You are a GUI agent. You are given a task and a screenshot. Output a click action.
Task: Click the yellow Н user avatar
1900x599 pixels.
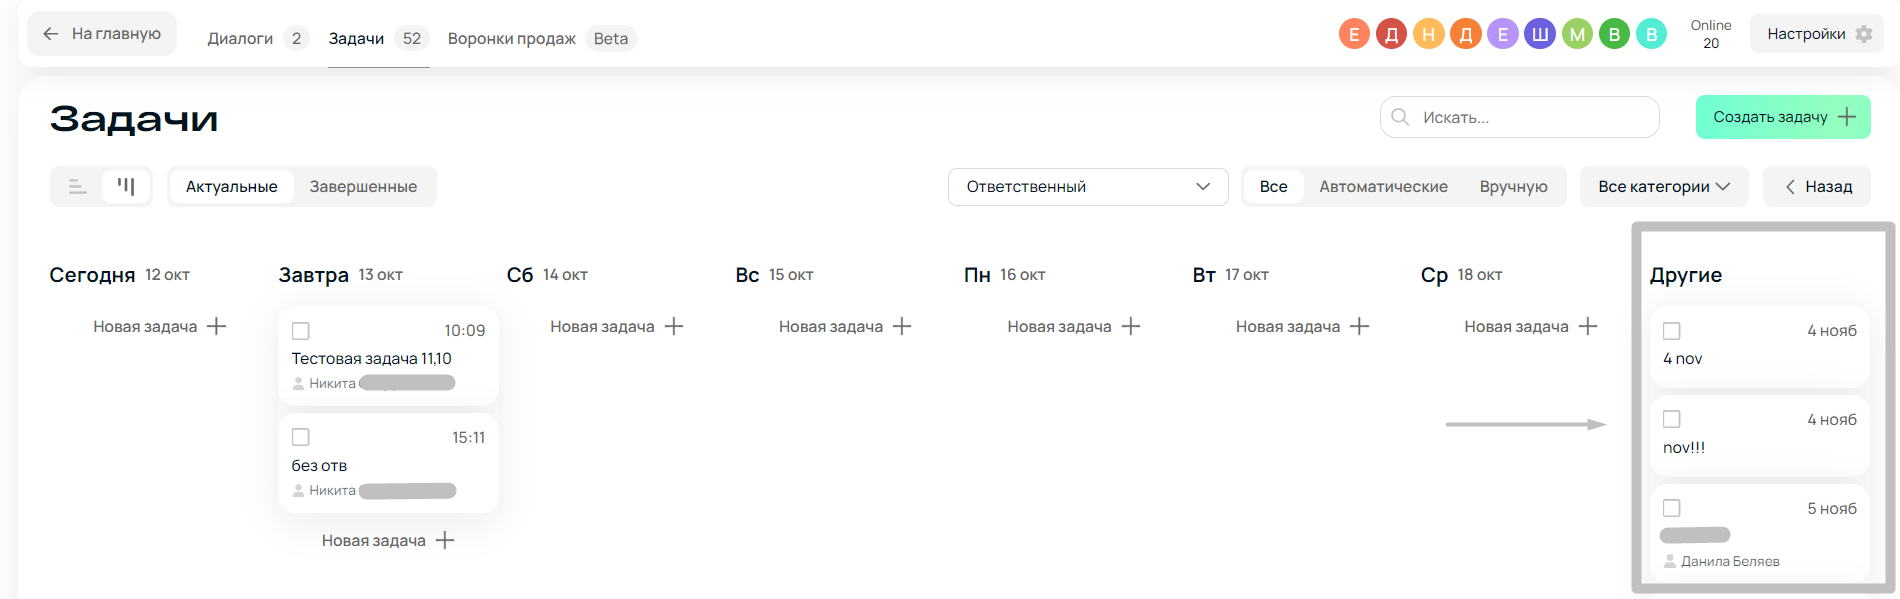click(1428, 34)
